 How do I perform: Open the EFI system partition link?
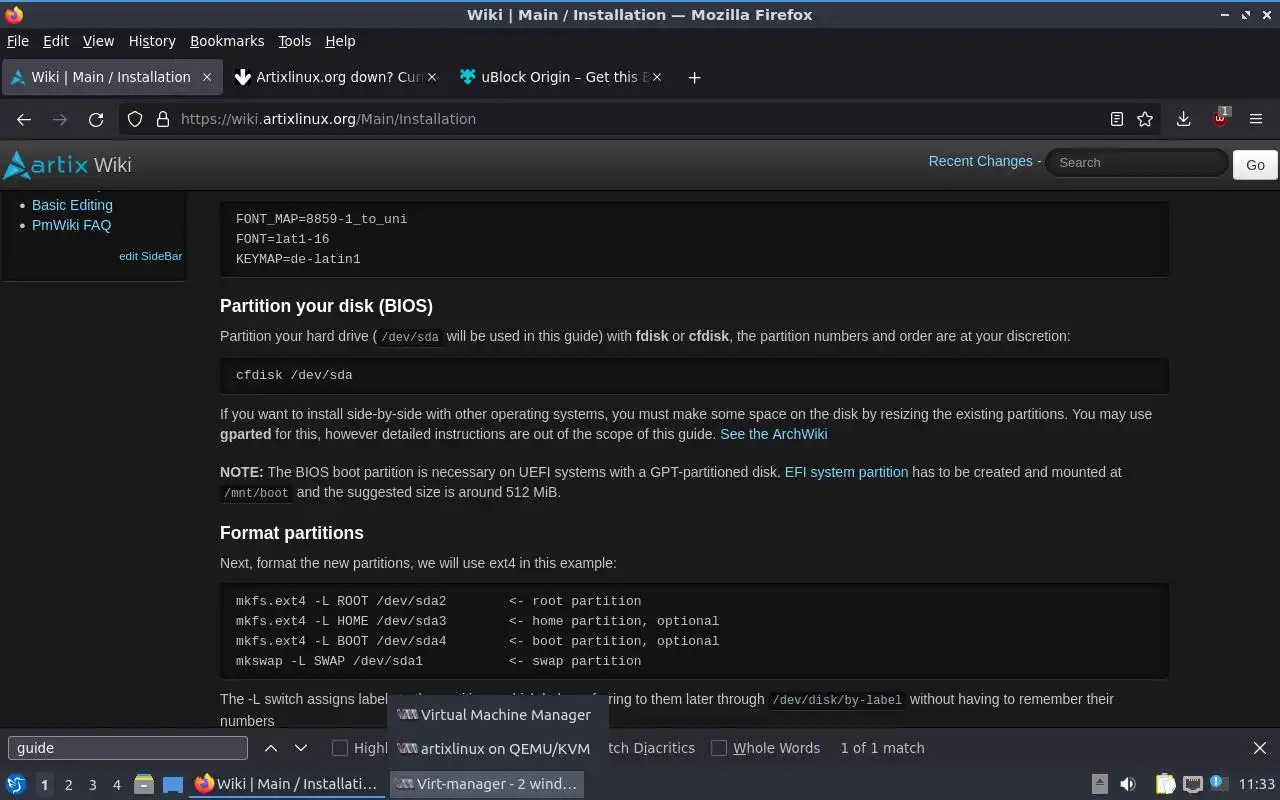846,472
